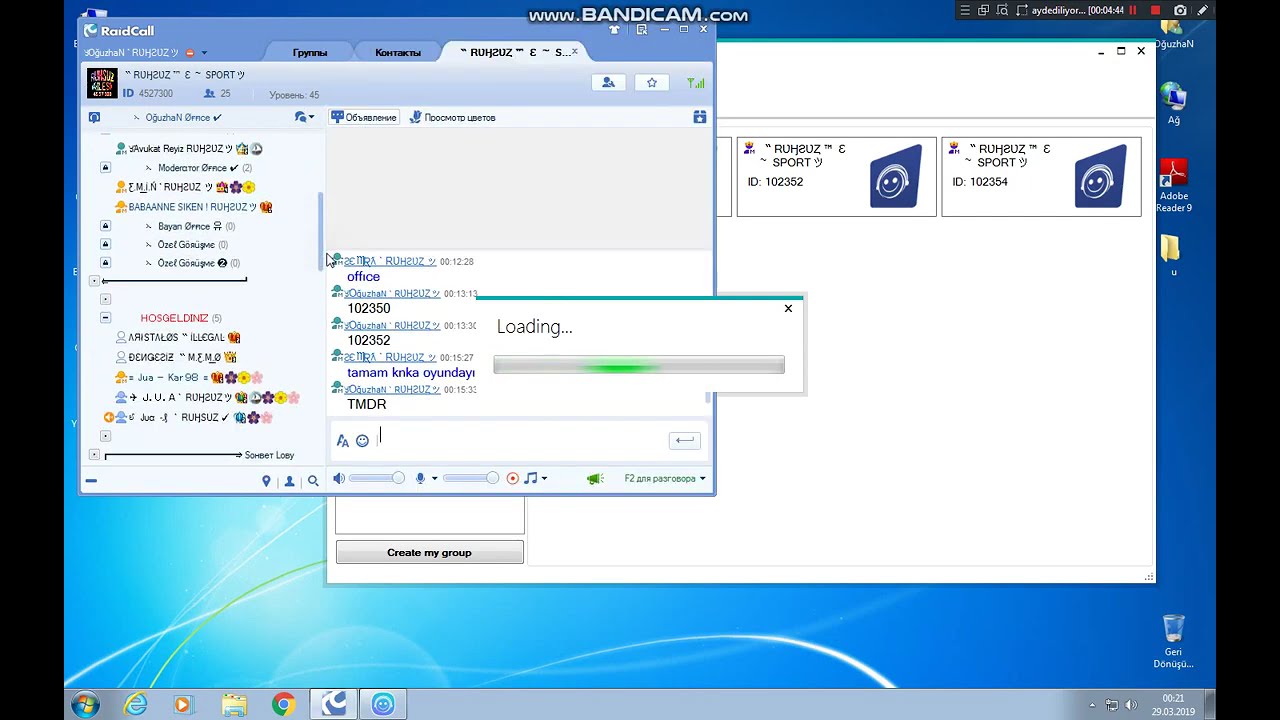The image size is (1280, 720).
Task: Click the RUHSUZ group avatar thumbnail
Action: point(102,83)
